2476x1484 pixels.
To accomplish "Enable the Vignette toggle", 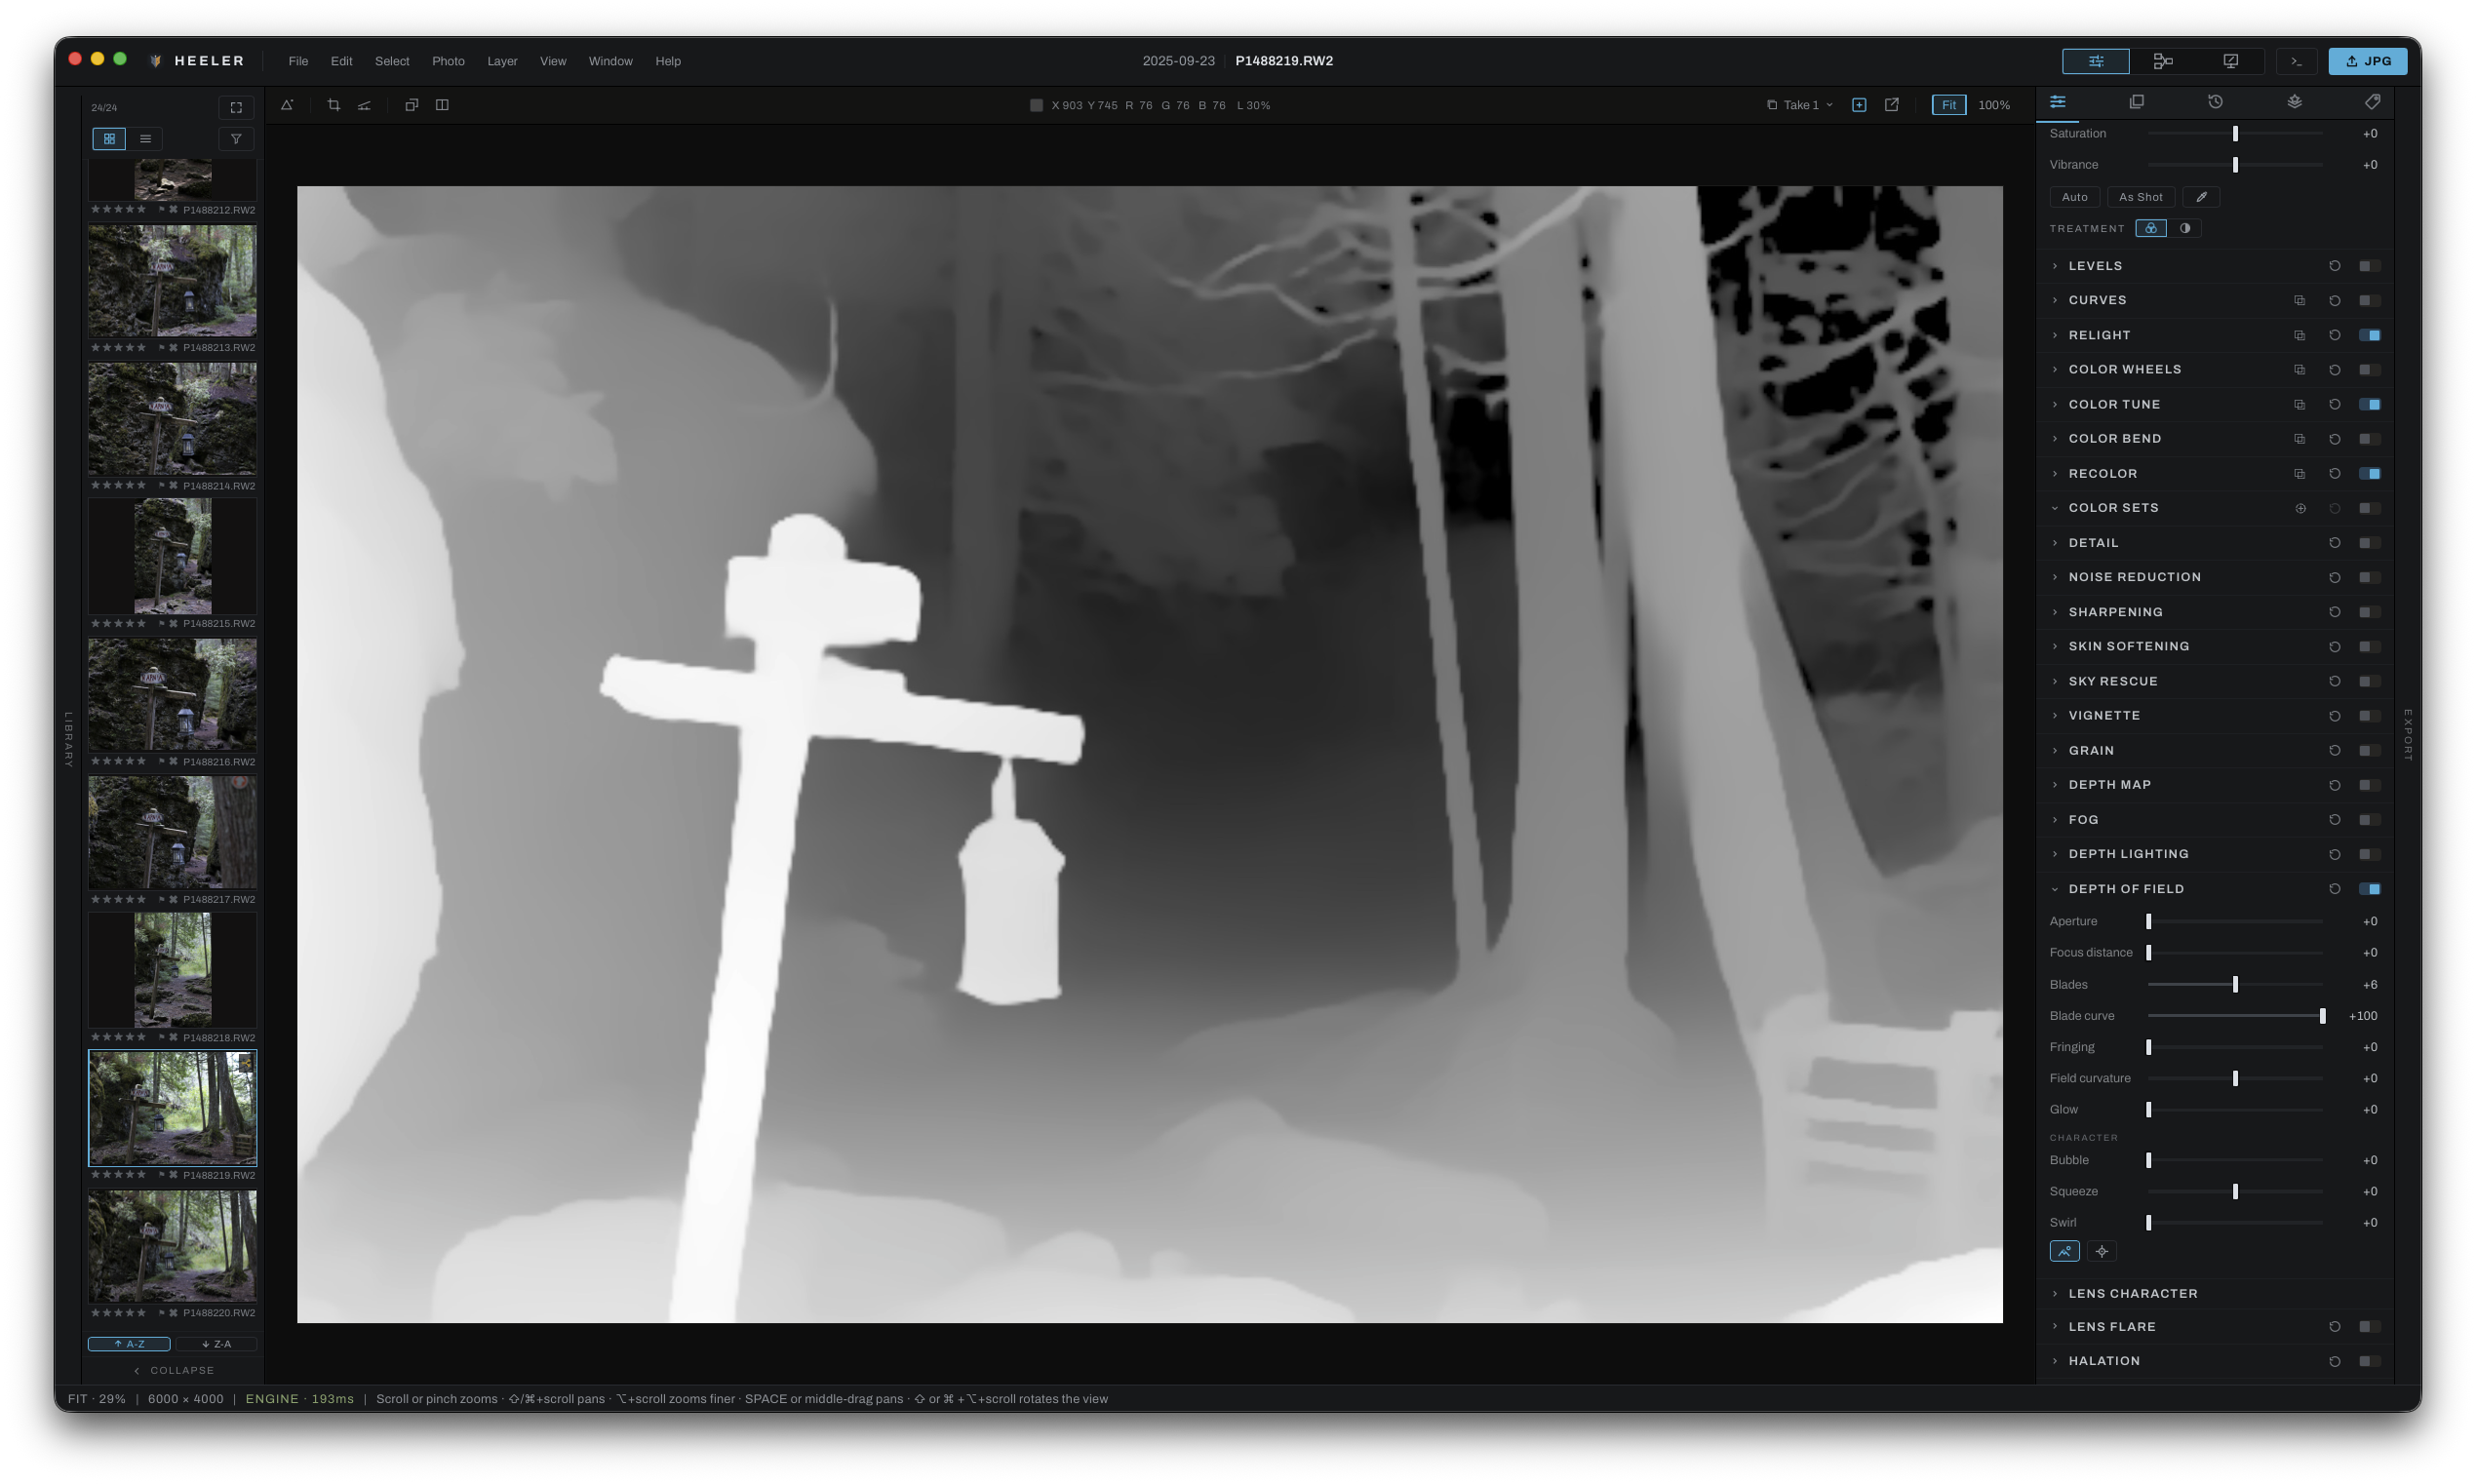I will coord(2369,716).
